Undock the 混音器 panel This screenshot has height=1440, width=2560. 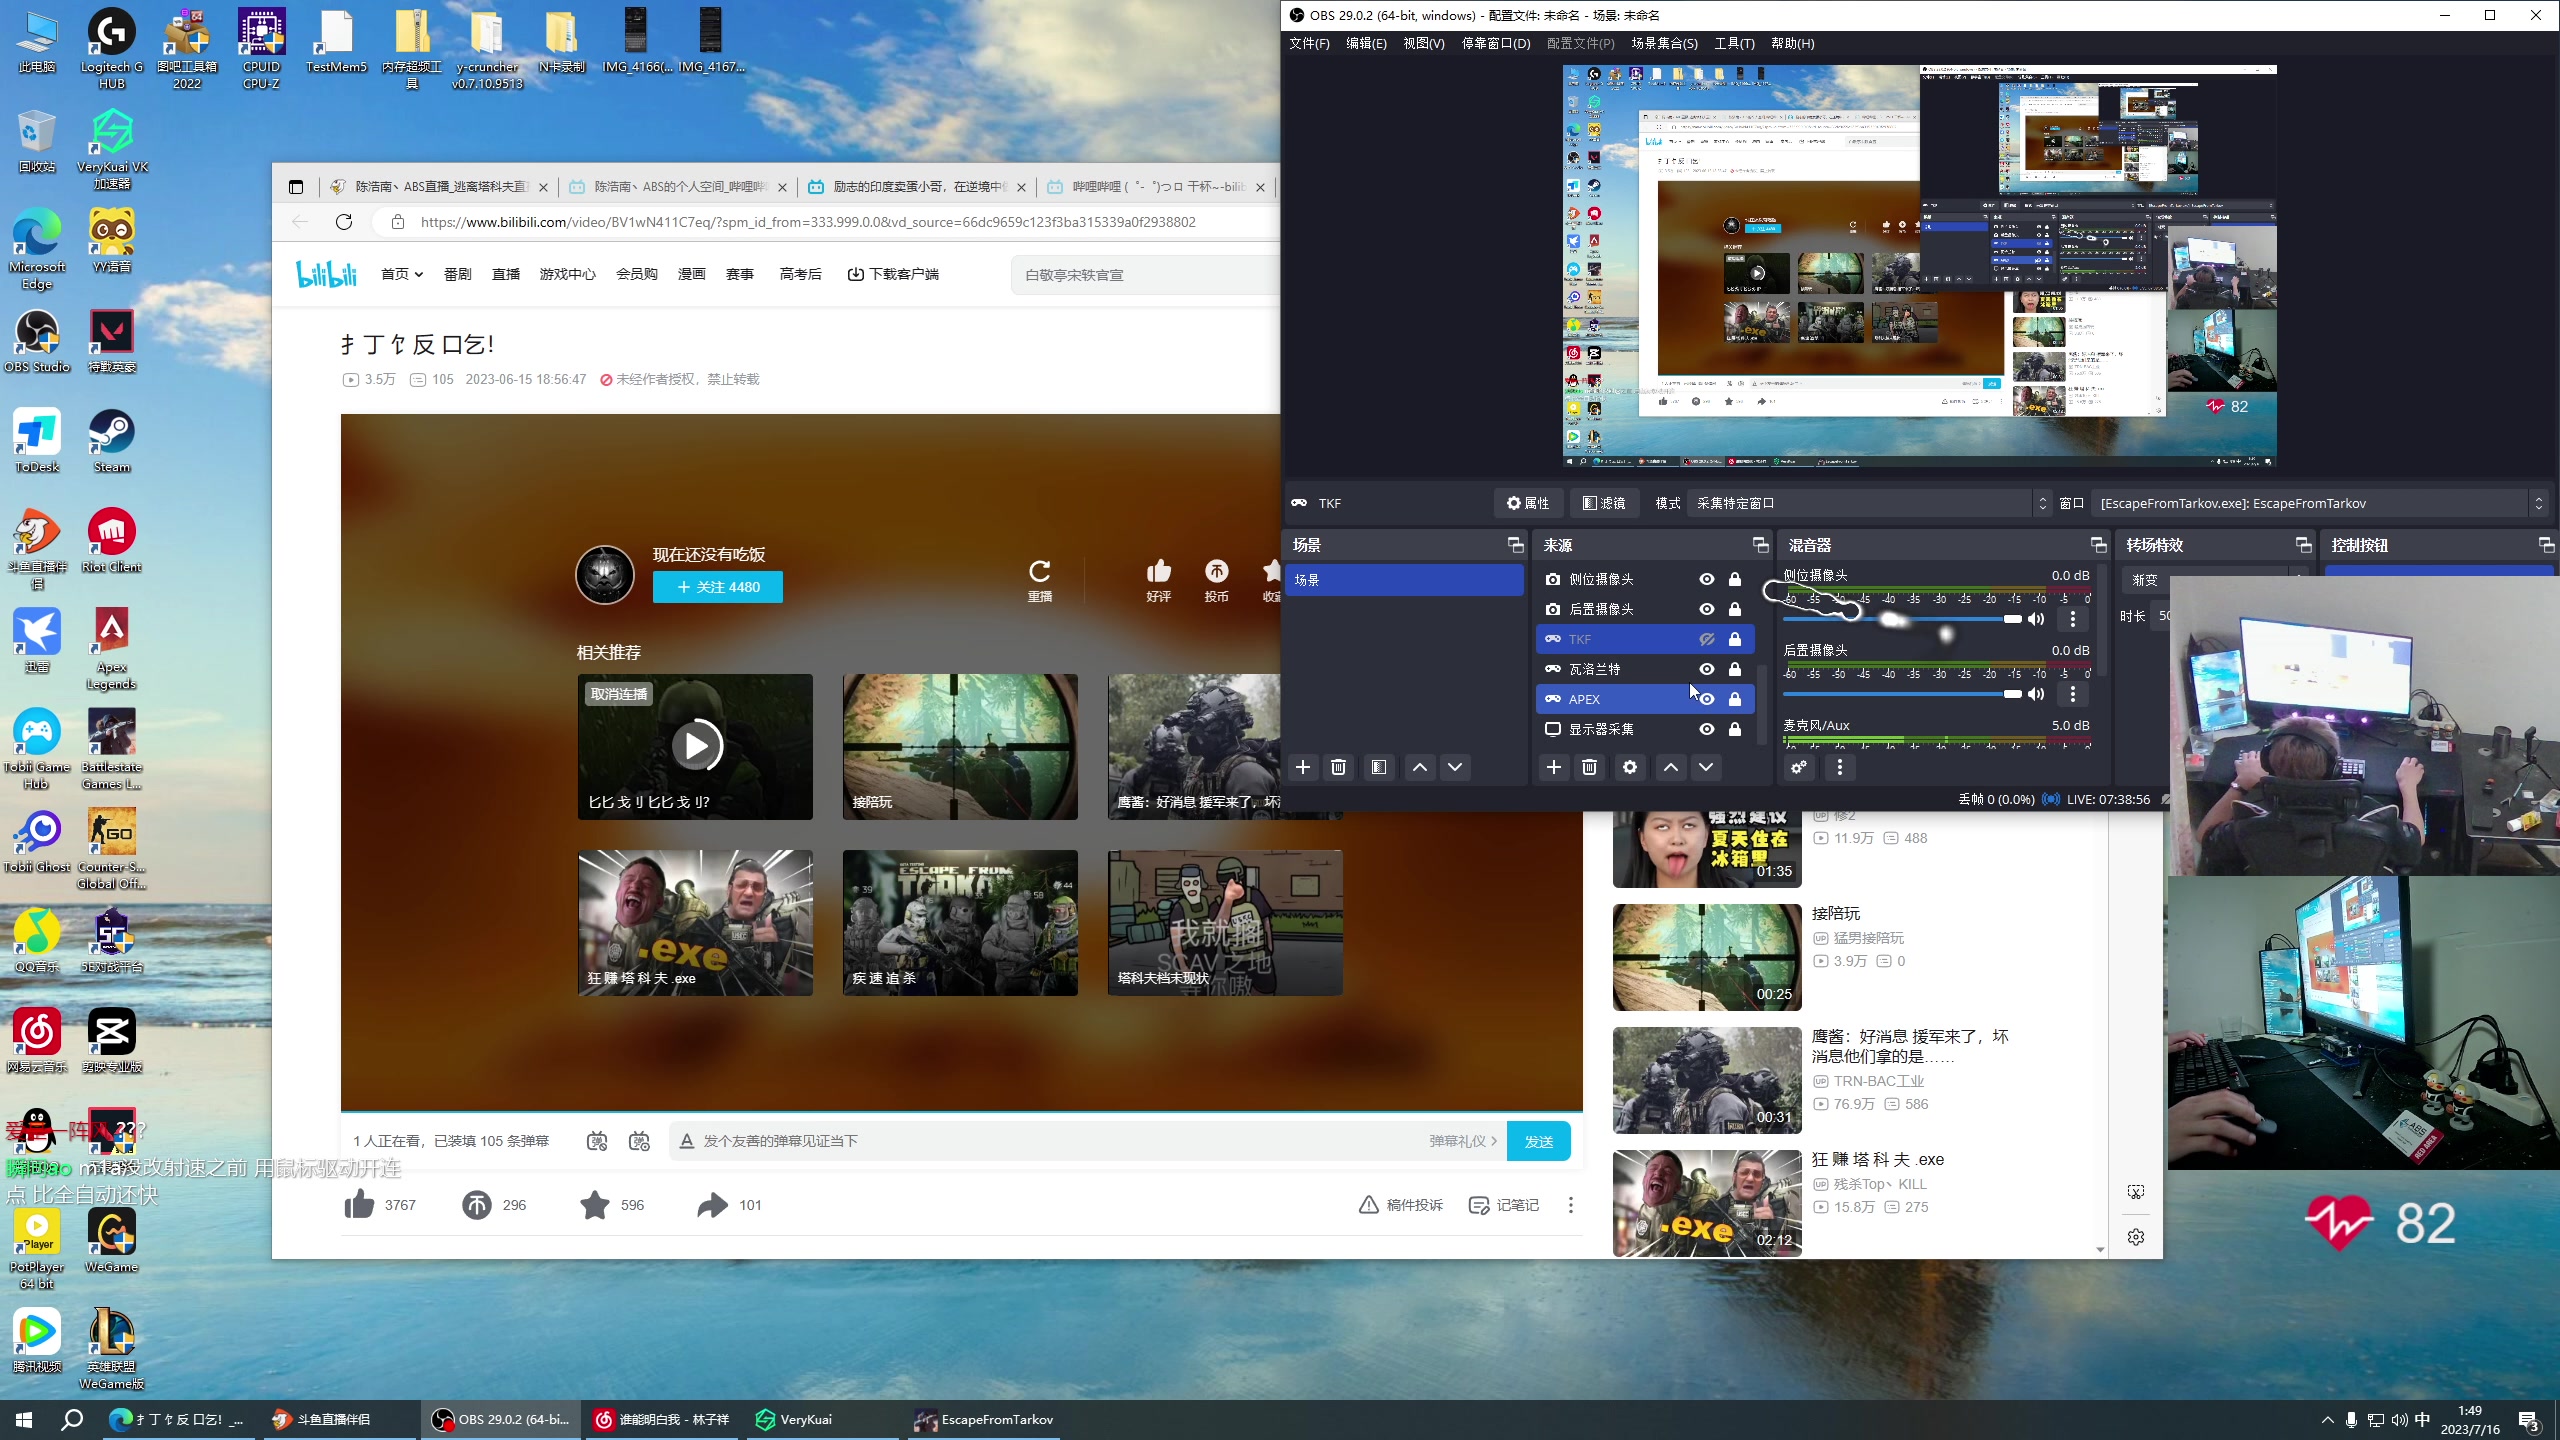point(2098,545)
